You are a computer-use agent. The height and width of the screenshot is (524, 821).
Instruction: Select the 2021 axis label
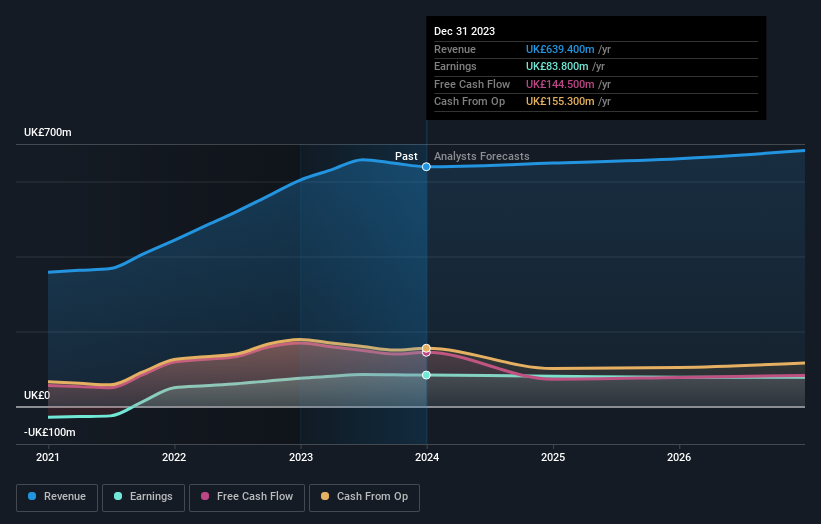point(48,457)
